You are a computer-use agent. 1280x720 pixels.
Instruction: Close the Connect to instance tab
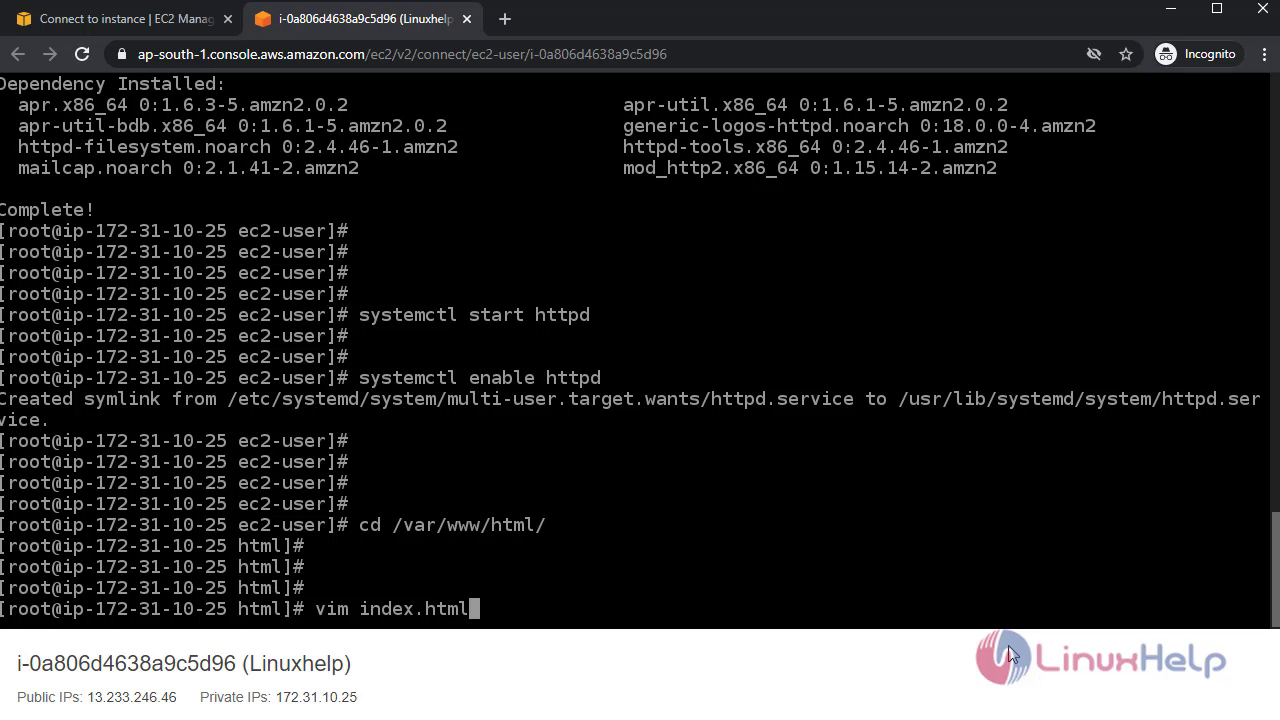tap(228, 19)
